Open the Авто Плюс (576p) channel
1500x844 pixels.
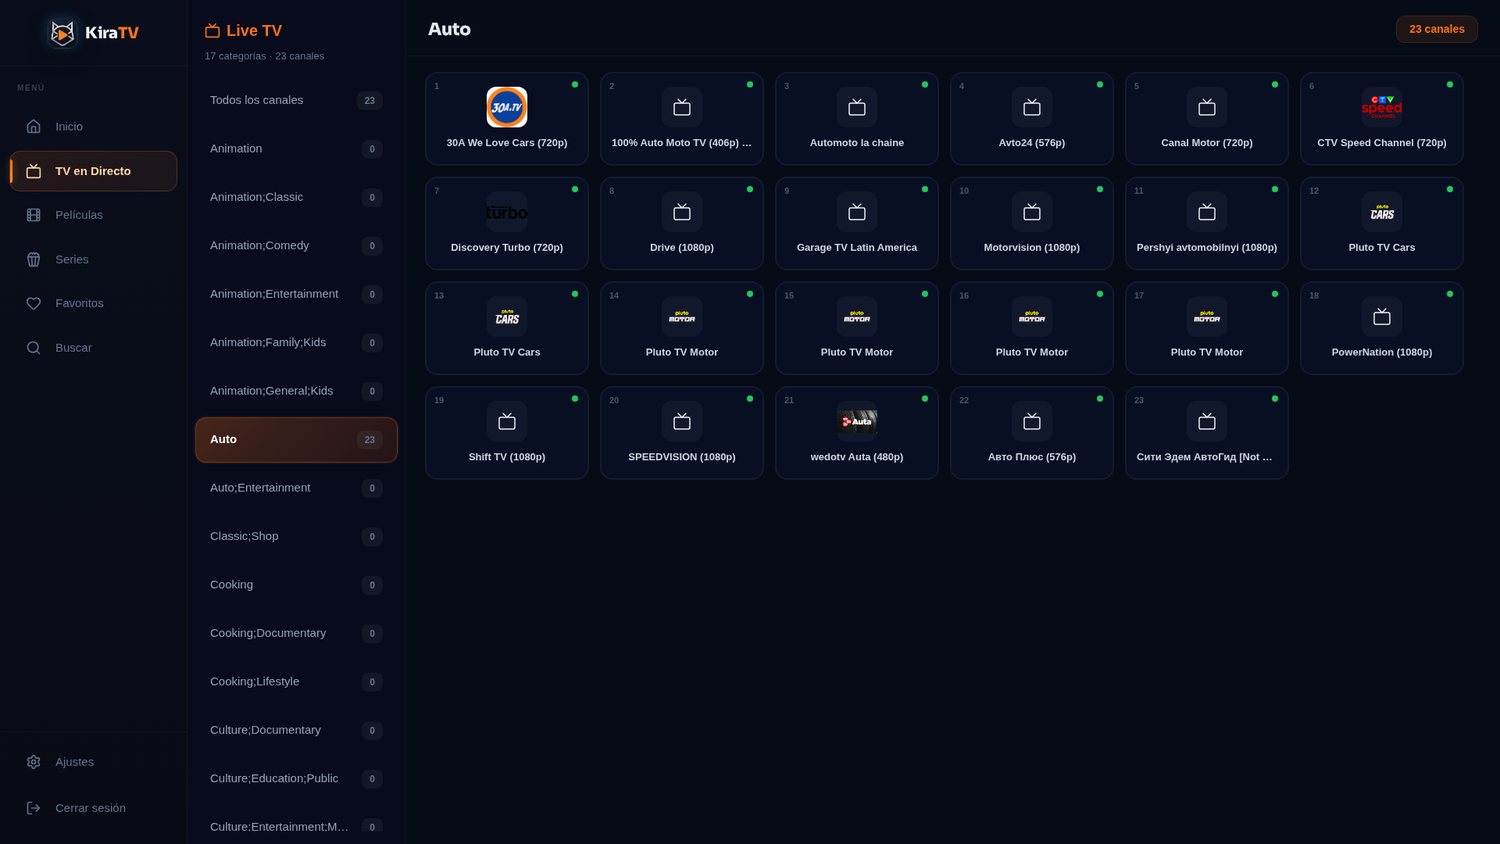click(1032, 433)
